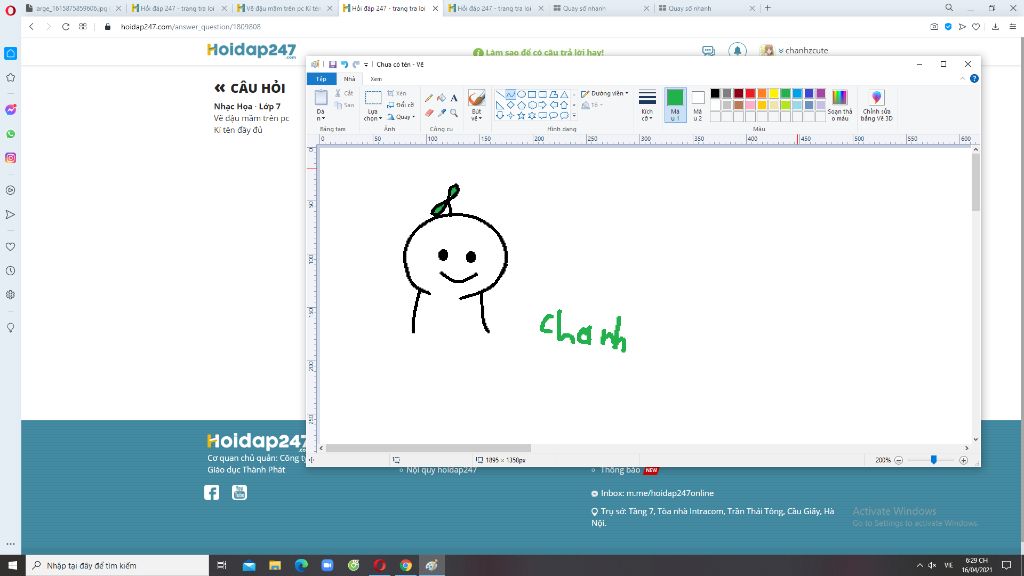This screenshot has width=1024, height=576.
Task: Switch to the Xem (View) ribbon tab
Action: coord(376,79)
